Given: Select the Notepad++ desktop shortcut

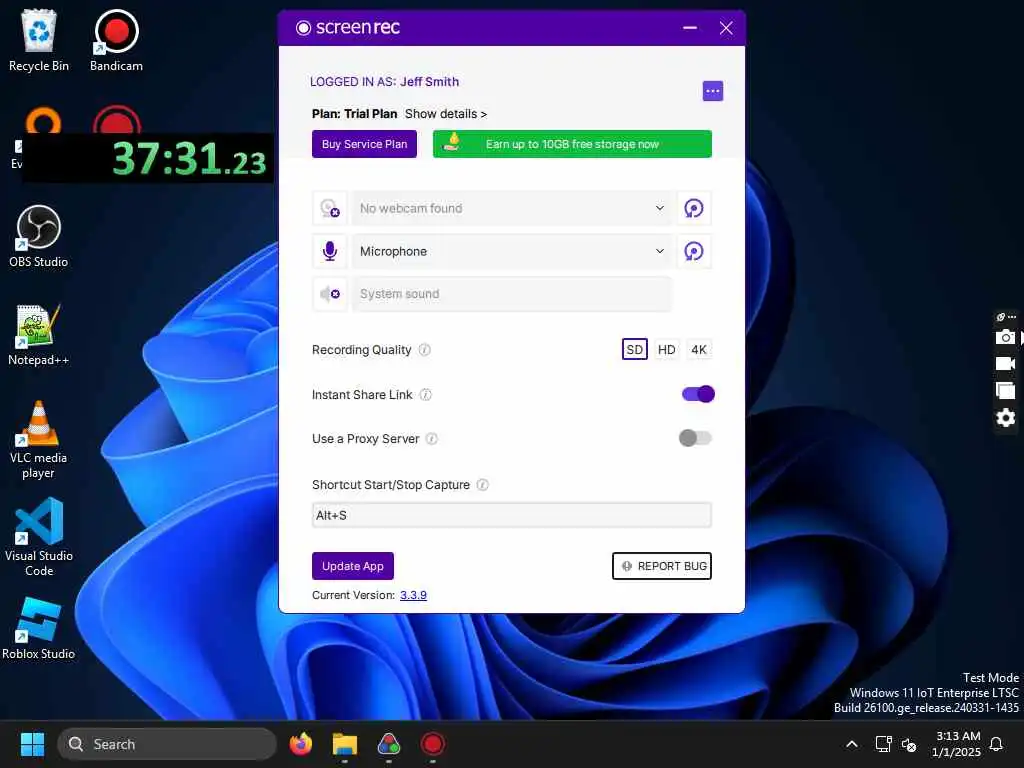Looking at the screenshot, I should [39, 334].
